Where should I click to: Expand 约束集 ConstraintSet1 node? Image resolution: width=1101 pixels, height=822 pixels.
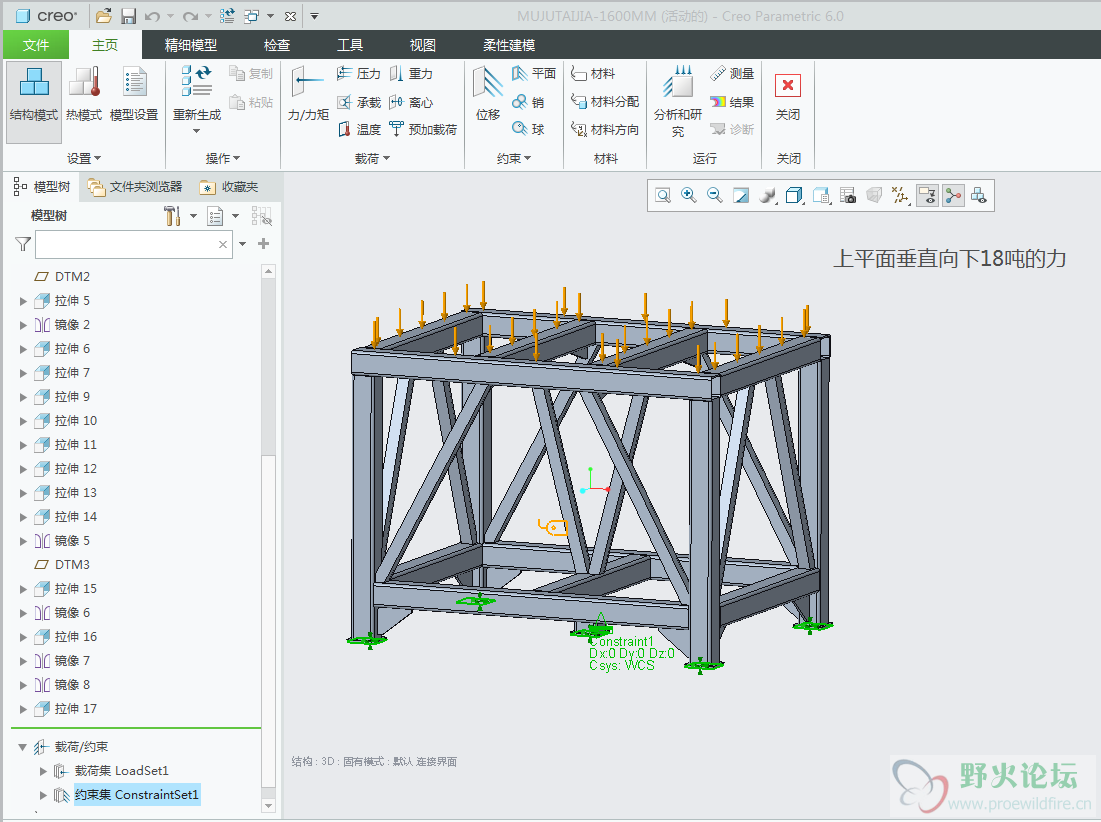[44, 795]
